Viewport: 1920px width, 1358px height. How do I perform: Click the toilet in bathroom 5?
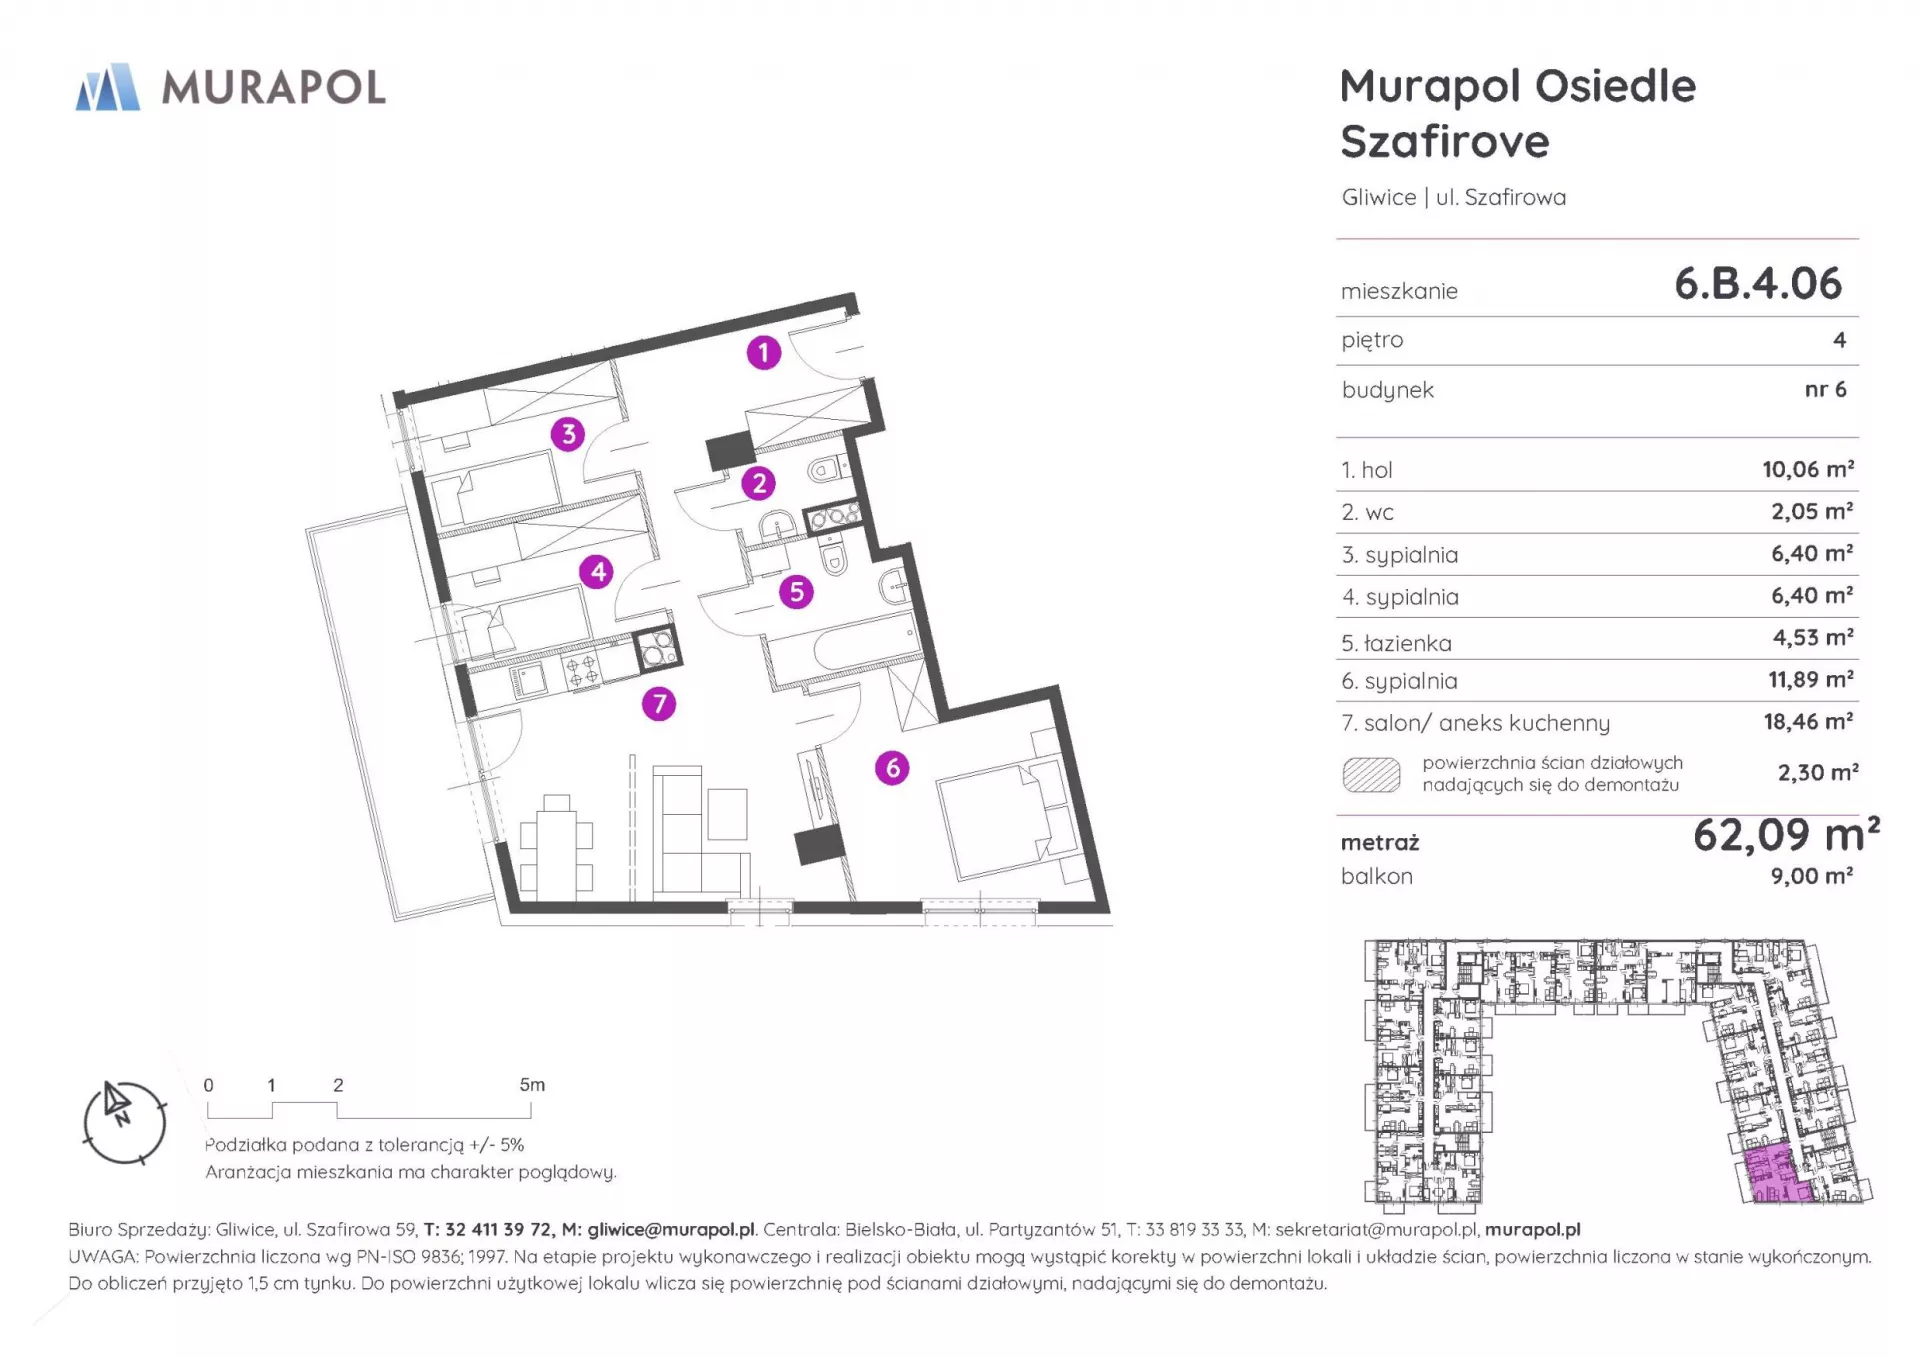[x=832, y=557]
